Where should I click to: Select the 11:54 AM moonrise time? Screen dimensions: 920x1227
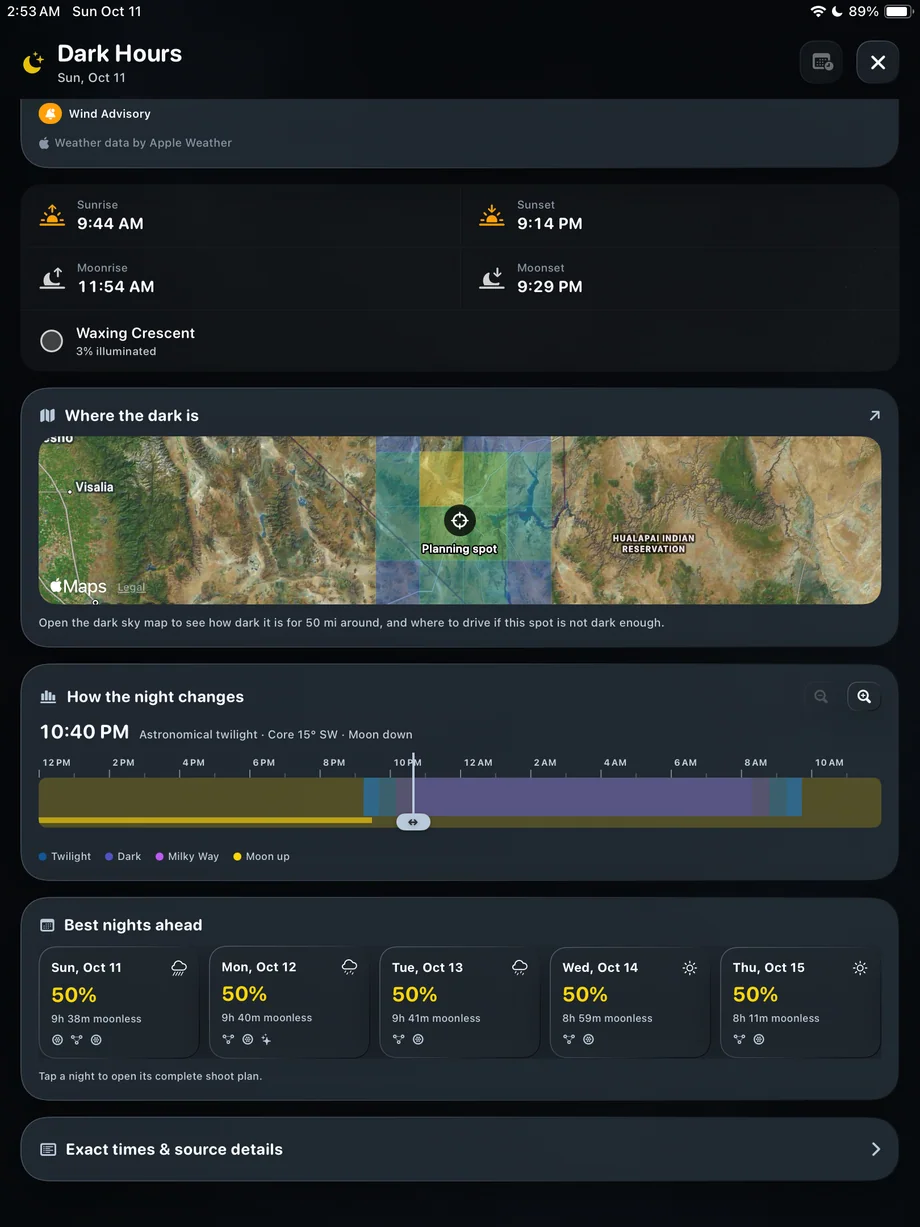[x=116, y=287]
